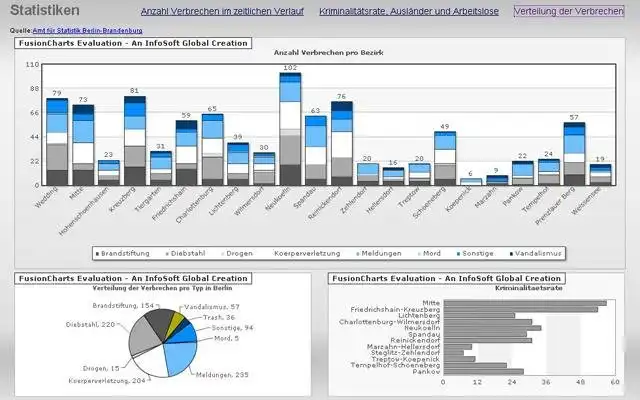Select the Spandau stacked bar labeled 63
Viewport: 640px width, 400px height.
tap(316, 151)
